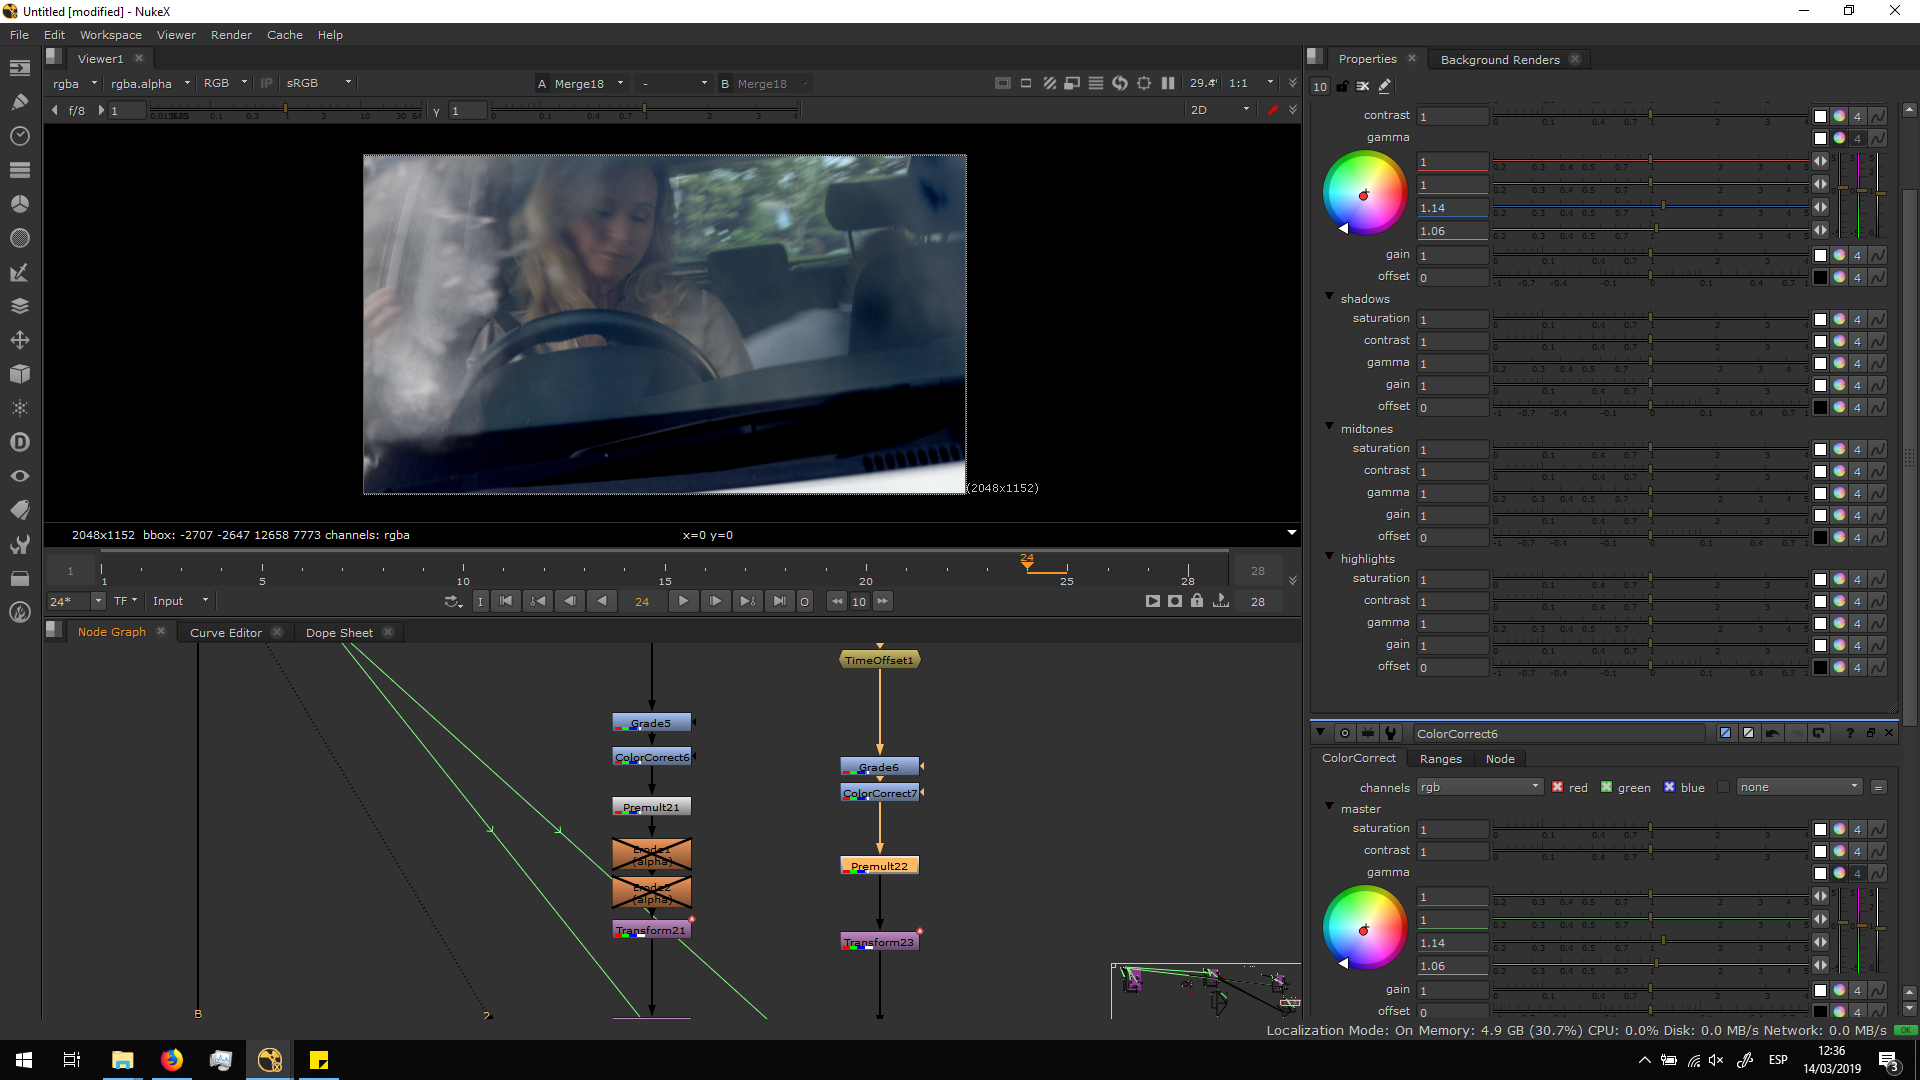Open the Transform nodes move icon
This screenshot has width=1920, height=1080.
point(19,340)
